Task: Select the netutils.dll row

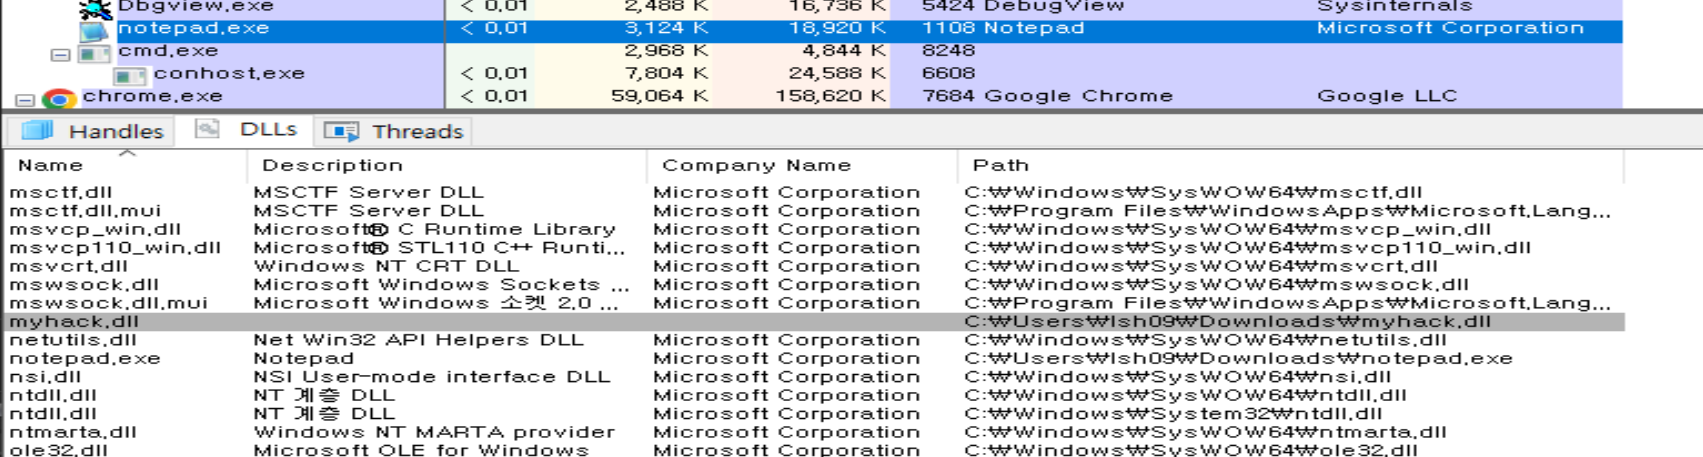Action: (x=814, y=340)
